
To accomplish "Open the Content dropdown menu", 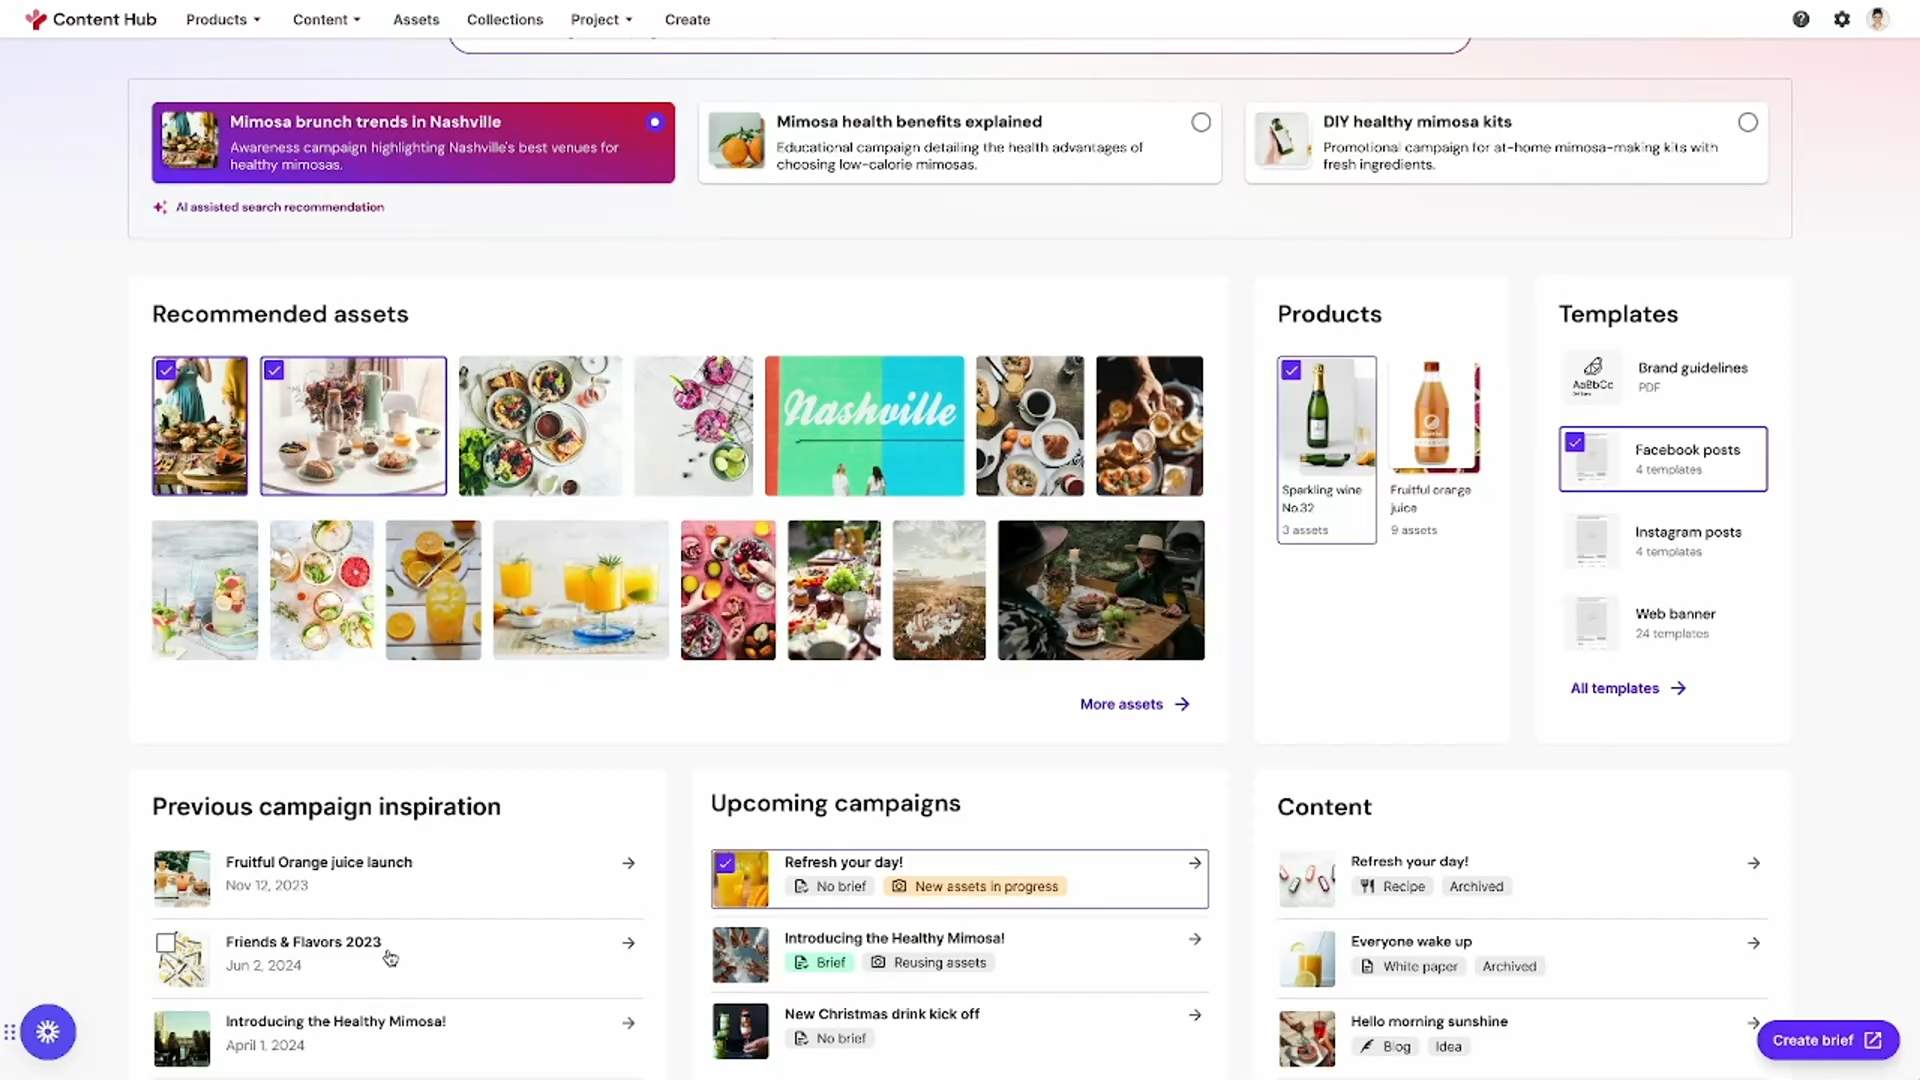I will pos(326,19).
